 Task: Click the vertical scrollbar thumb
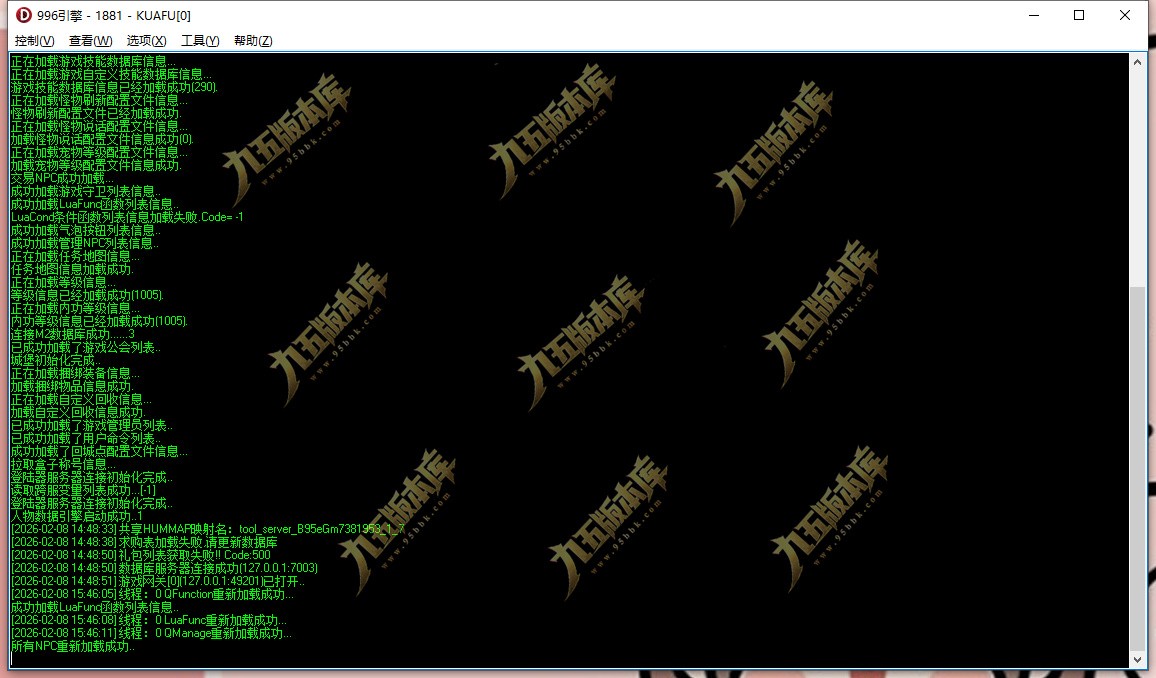(1138, 468)
